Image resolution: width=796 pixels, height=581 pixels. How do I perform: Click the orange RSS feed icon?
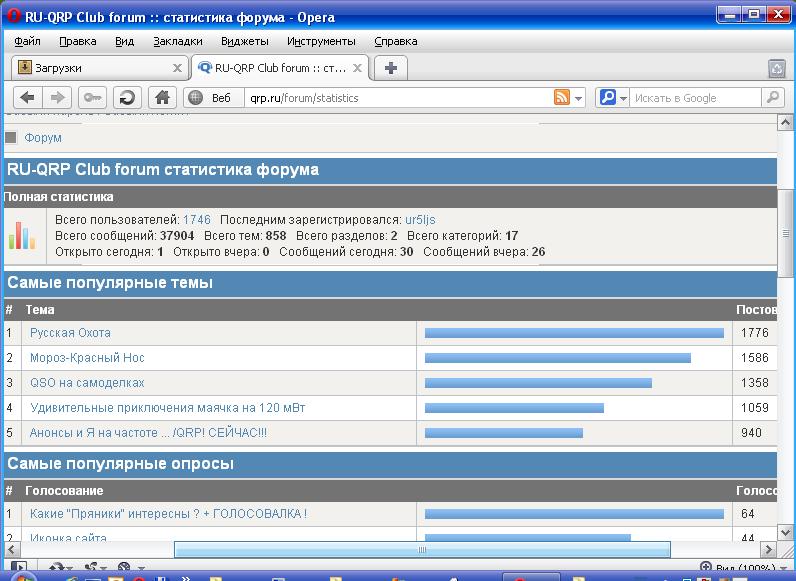(x=561, y=97)
